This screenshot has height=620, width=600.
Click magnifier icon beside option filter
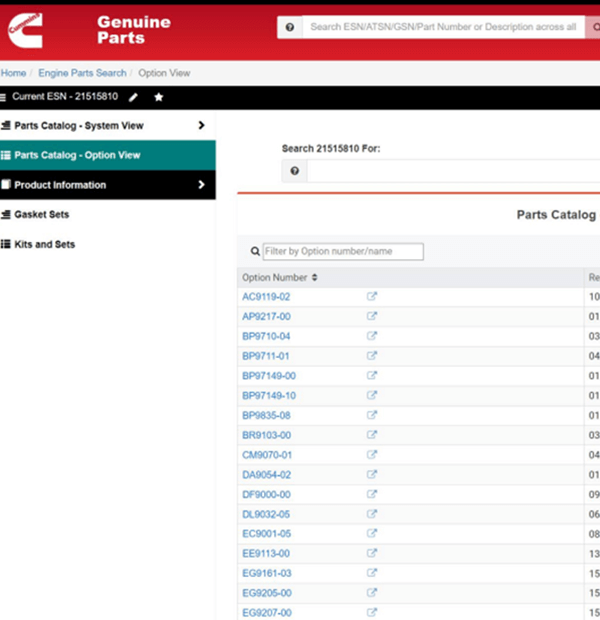point(256,251)
